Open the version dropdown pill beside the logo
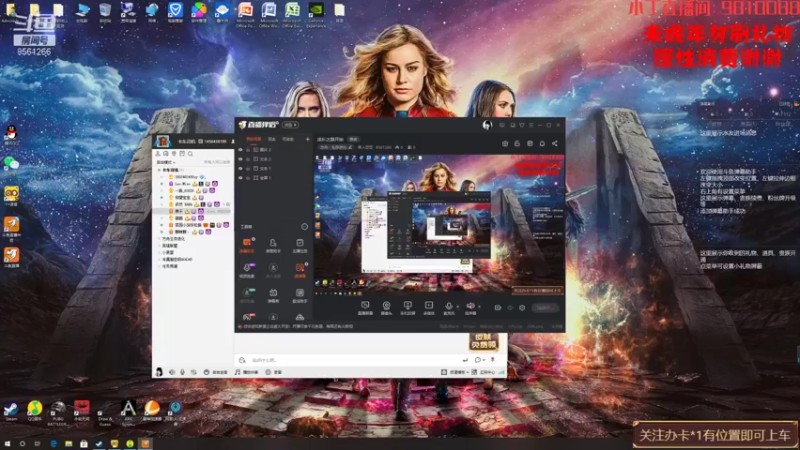800x450 pixels. pyautogui.click(x=291, y=125)
